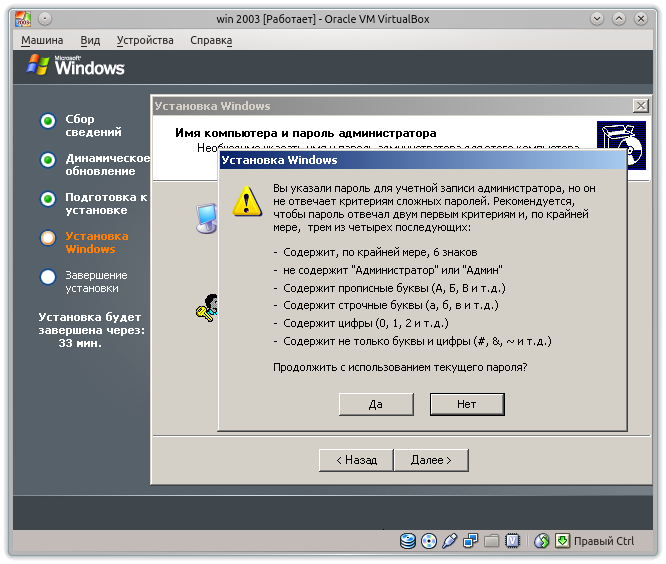Click the optical disc status icon
The width and height of the screenshot is (666, 564).
tap(429, 541)
